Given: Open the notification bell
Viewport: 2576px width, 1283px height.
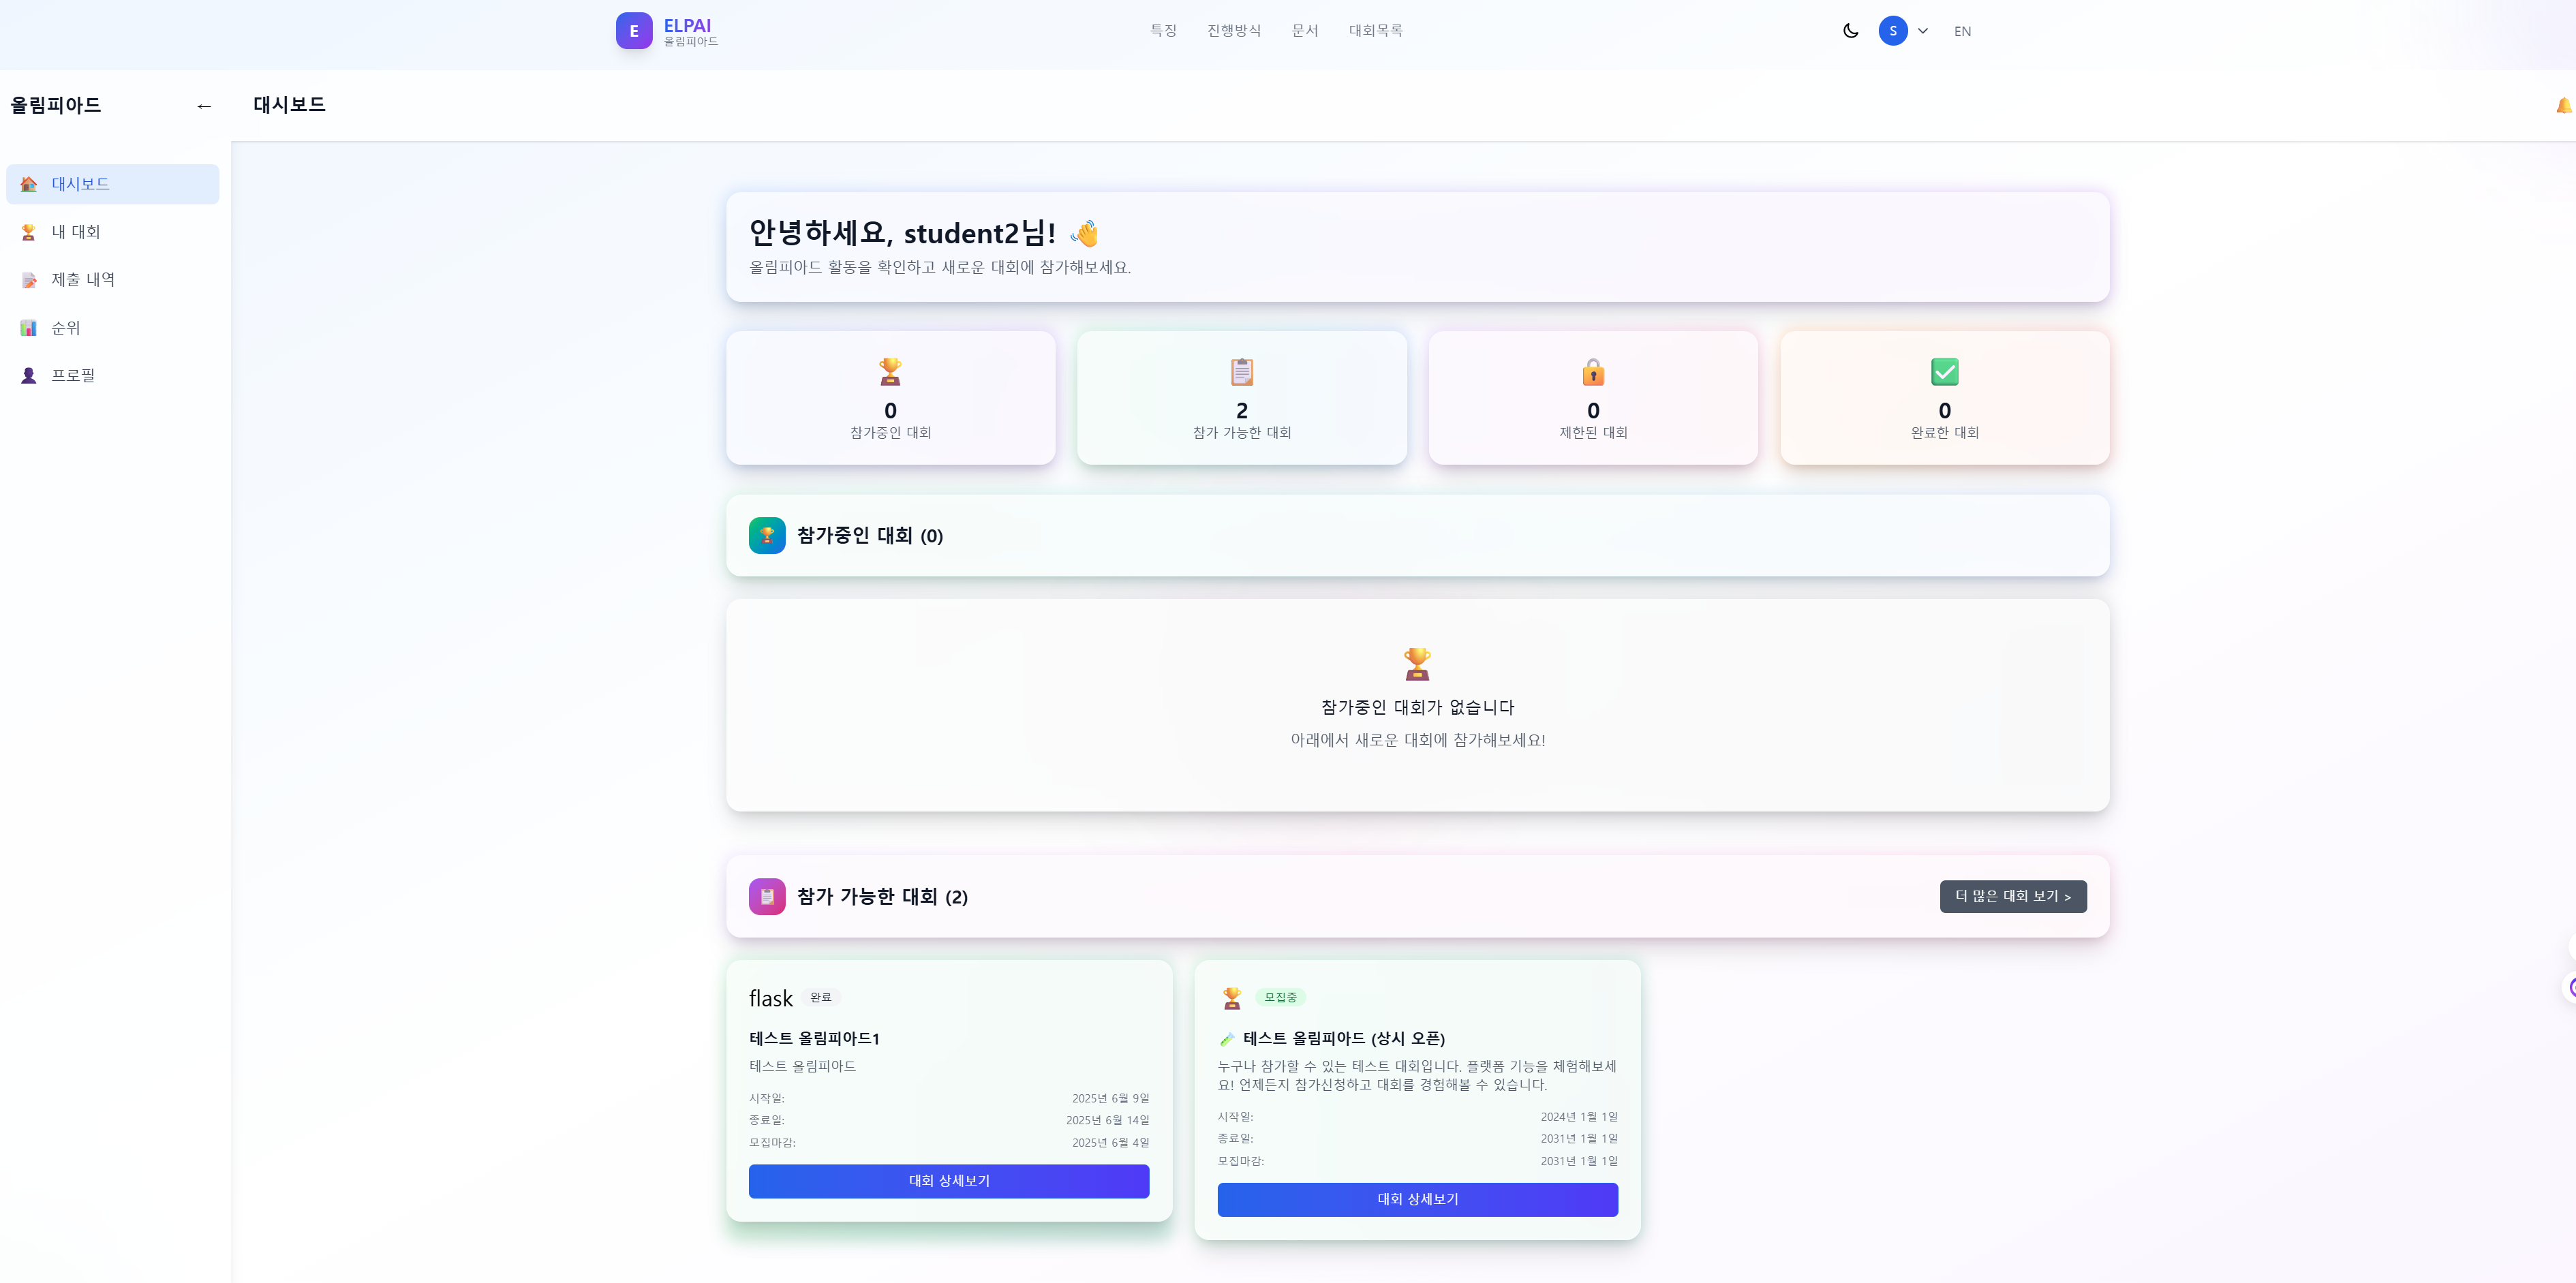Looking at the screenshot, I should point(2564,105).
